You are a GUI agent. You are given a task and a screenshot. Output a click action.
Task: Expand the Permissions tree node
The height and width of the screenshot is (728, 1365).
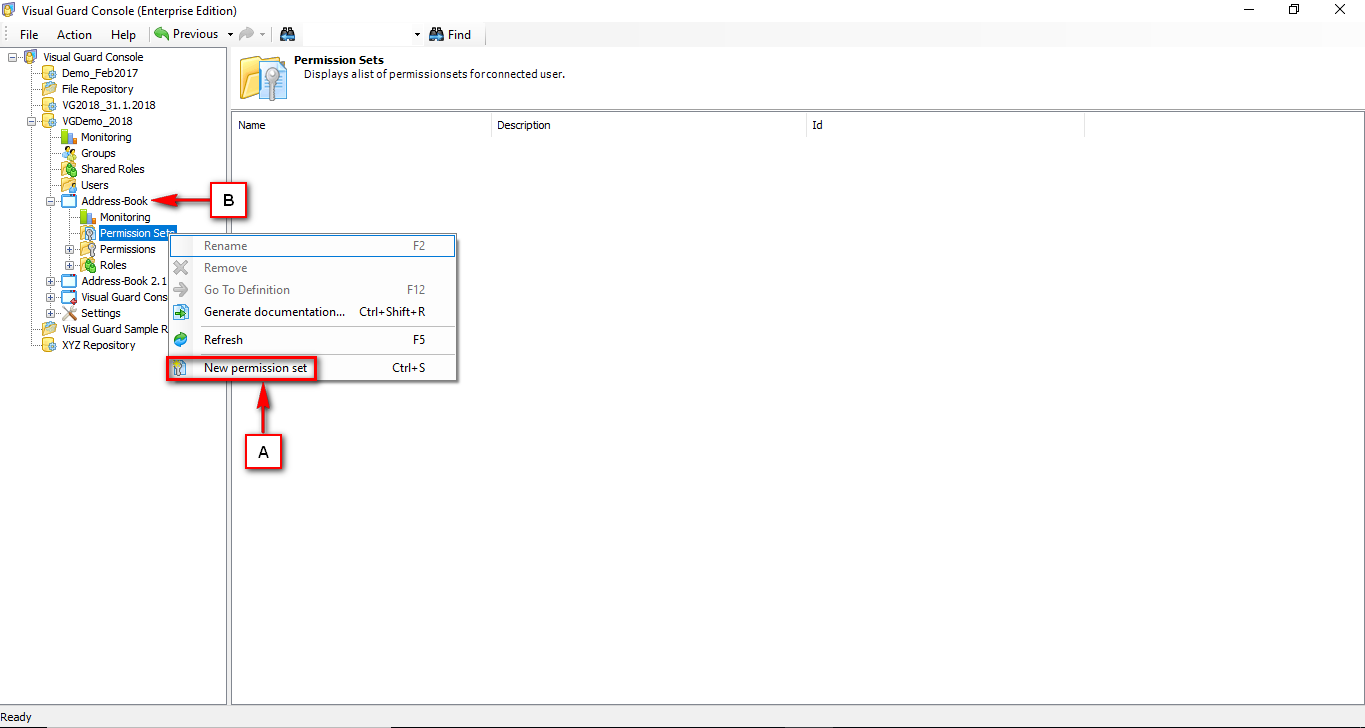pos(70,249)
